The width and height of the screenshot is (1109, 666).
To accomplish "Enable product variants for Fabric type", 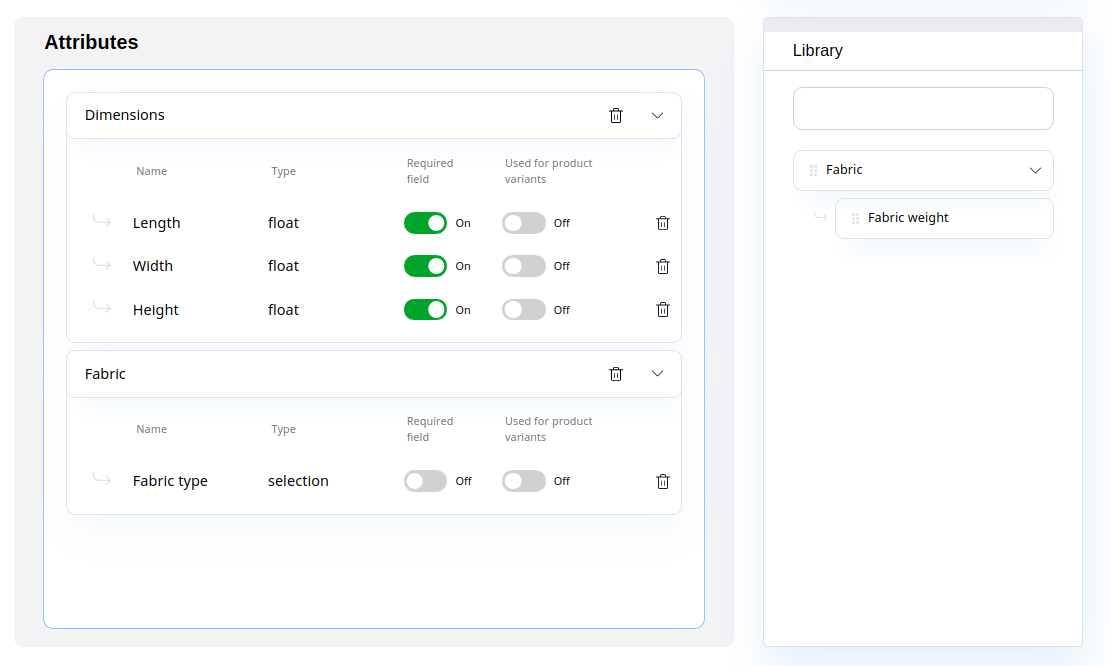I will (x=523, y=481).
